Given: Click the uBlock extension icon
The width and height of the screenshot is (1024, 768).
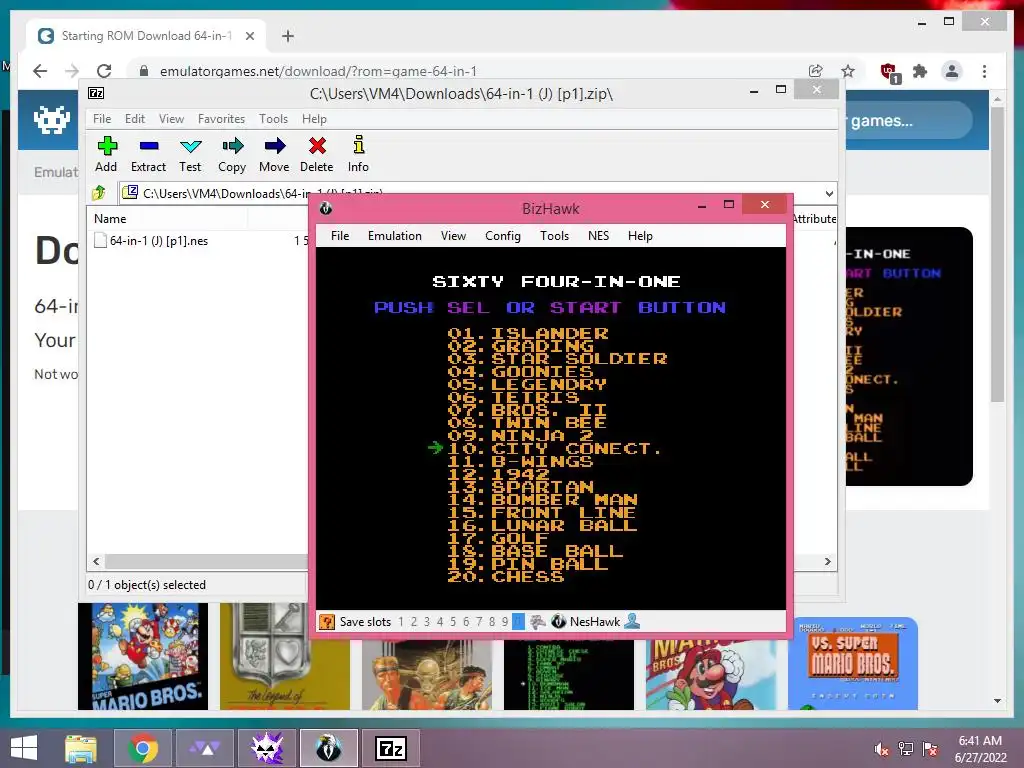Looking at the screenshot, I should point(890,72).
